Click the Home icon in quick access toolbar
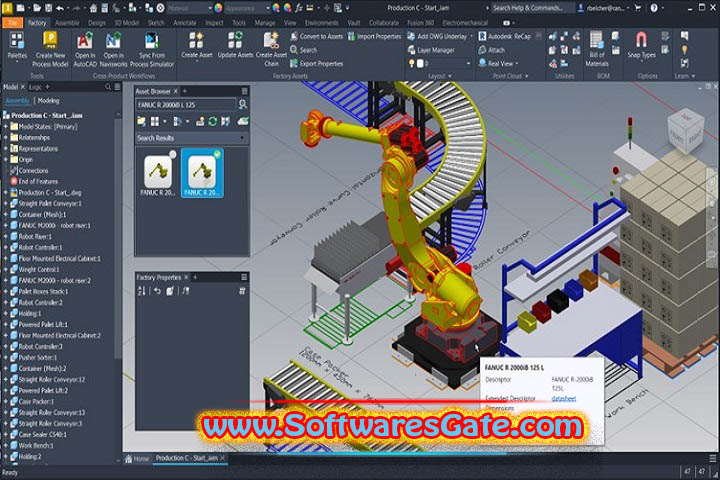720x480 pixels. tap(93, 8)
